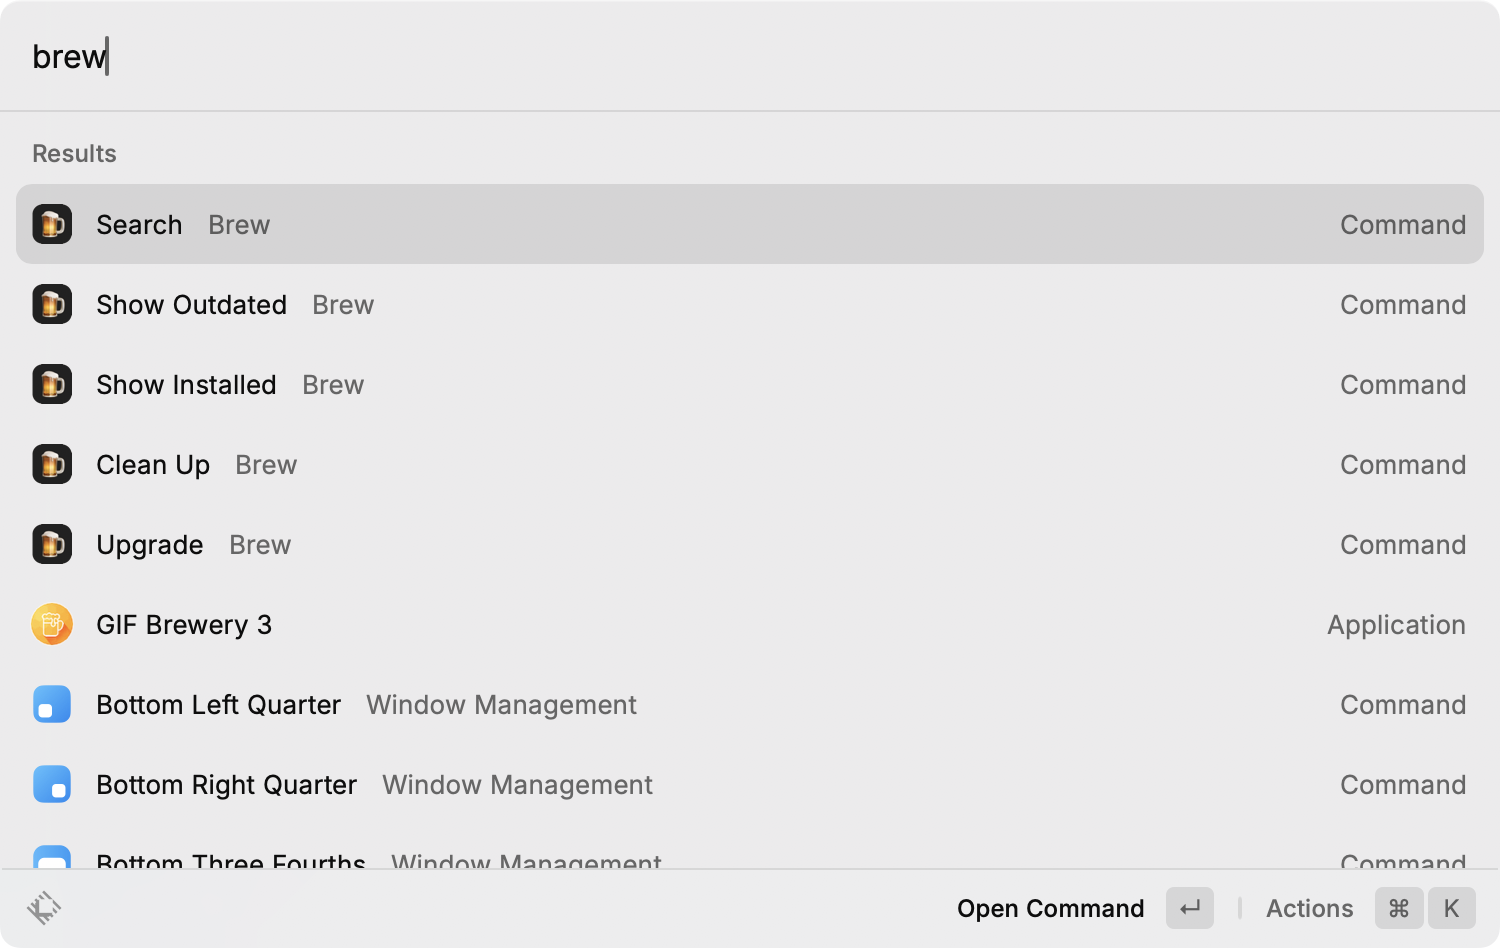Image resolution: width=1500 pixels, height=948 pixels.
Task: Click the Raycast logo in bottom bar
Action: (44, 908)
